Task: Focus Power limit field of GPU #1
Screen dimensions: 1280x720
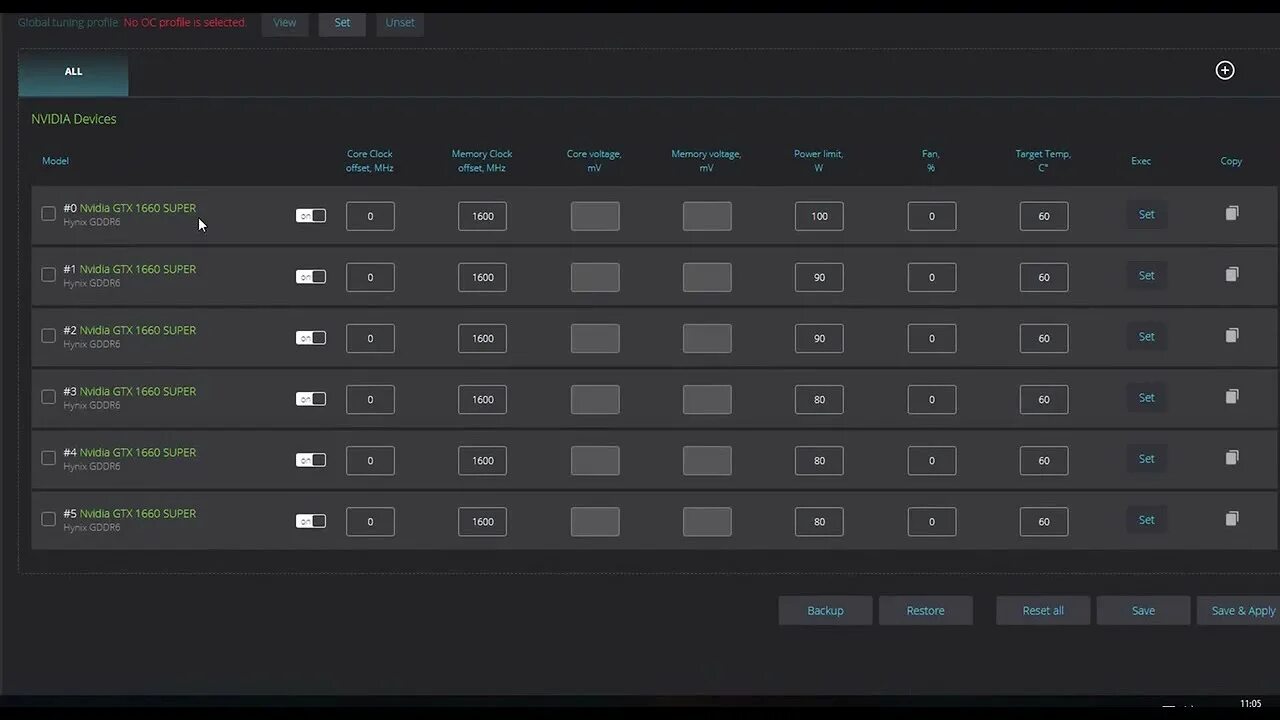Action: click(x=819, y=277)
